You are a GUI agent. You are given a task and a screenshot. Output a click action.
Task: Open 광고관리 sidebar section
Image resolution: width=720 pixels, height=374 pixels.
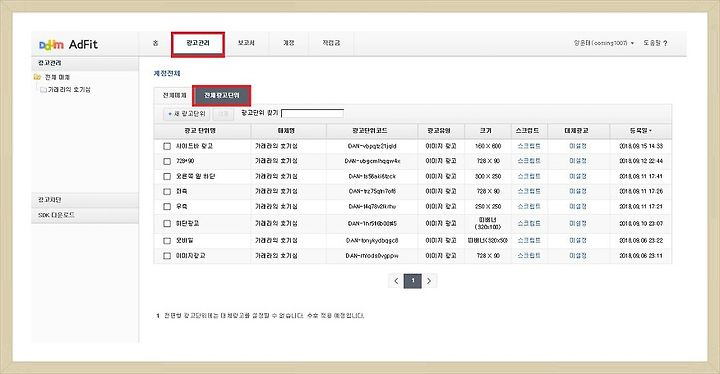point(85,63)
